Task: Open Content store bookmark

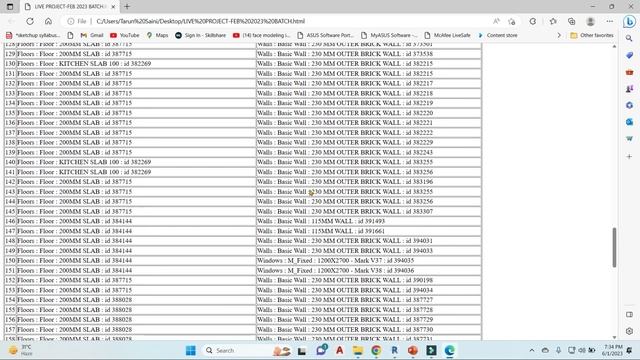Action: click(x=498, y=36)
